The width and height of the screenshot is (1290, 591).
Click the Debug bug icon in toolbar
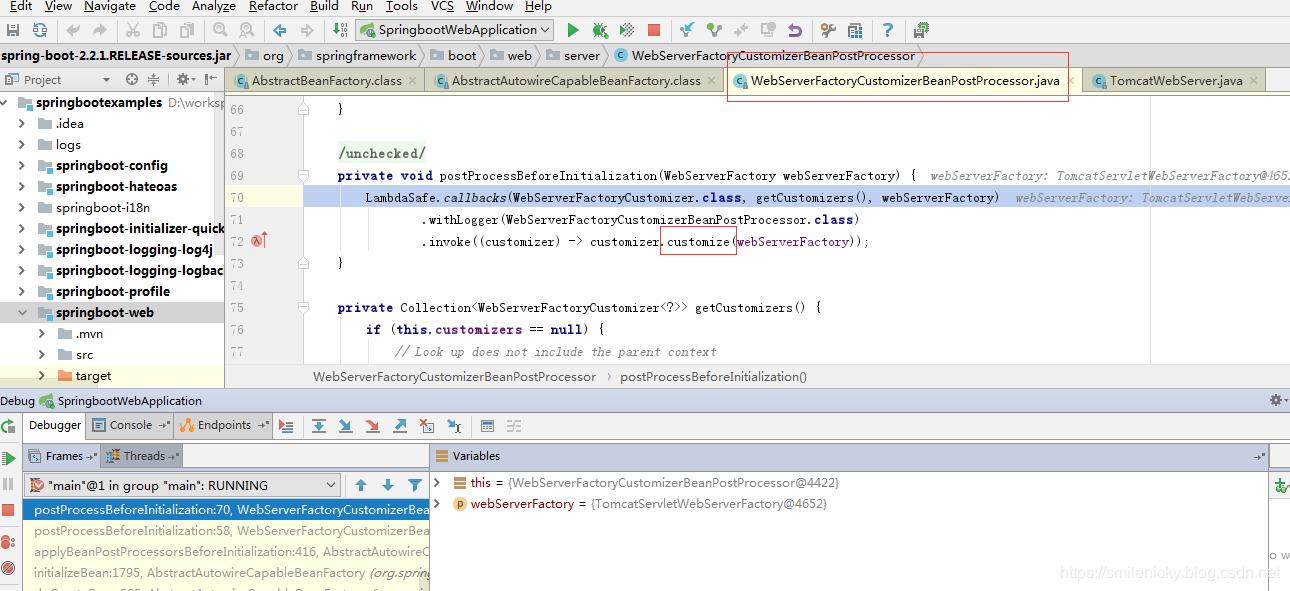click(x=599, y=30)
